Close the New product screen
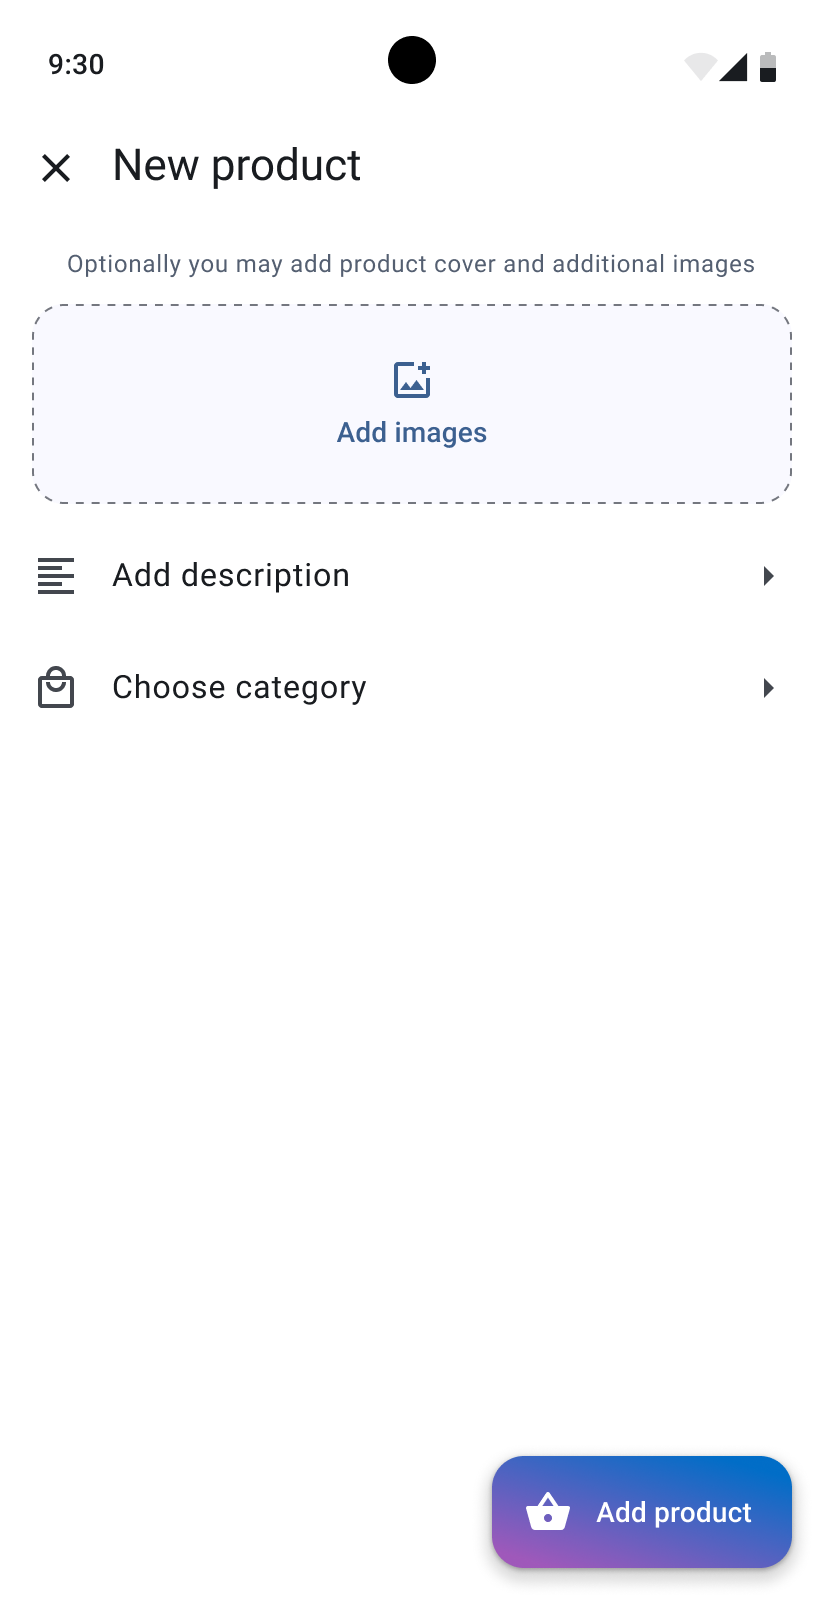824x1600 pixels. tap(56, 167)
